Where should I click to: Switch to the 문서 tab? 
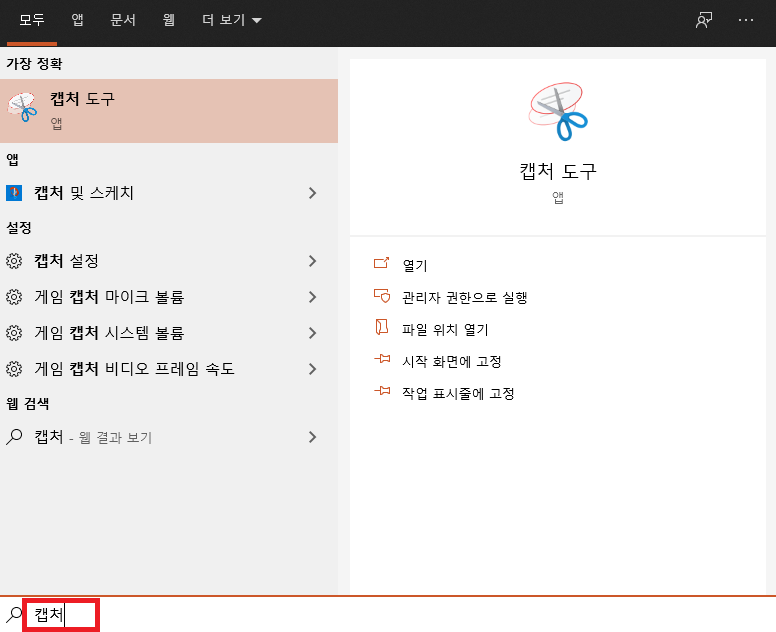point(123,20)
